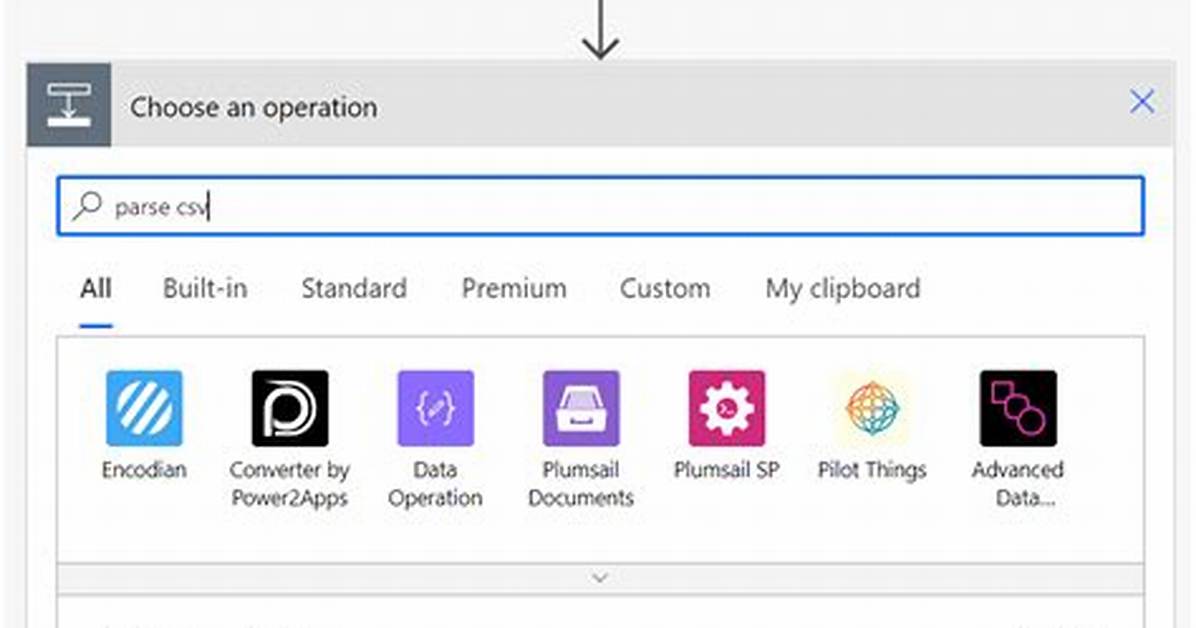
Task: Switch to the All tab
Action: pyautogui.click(x=96, y=289)
